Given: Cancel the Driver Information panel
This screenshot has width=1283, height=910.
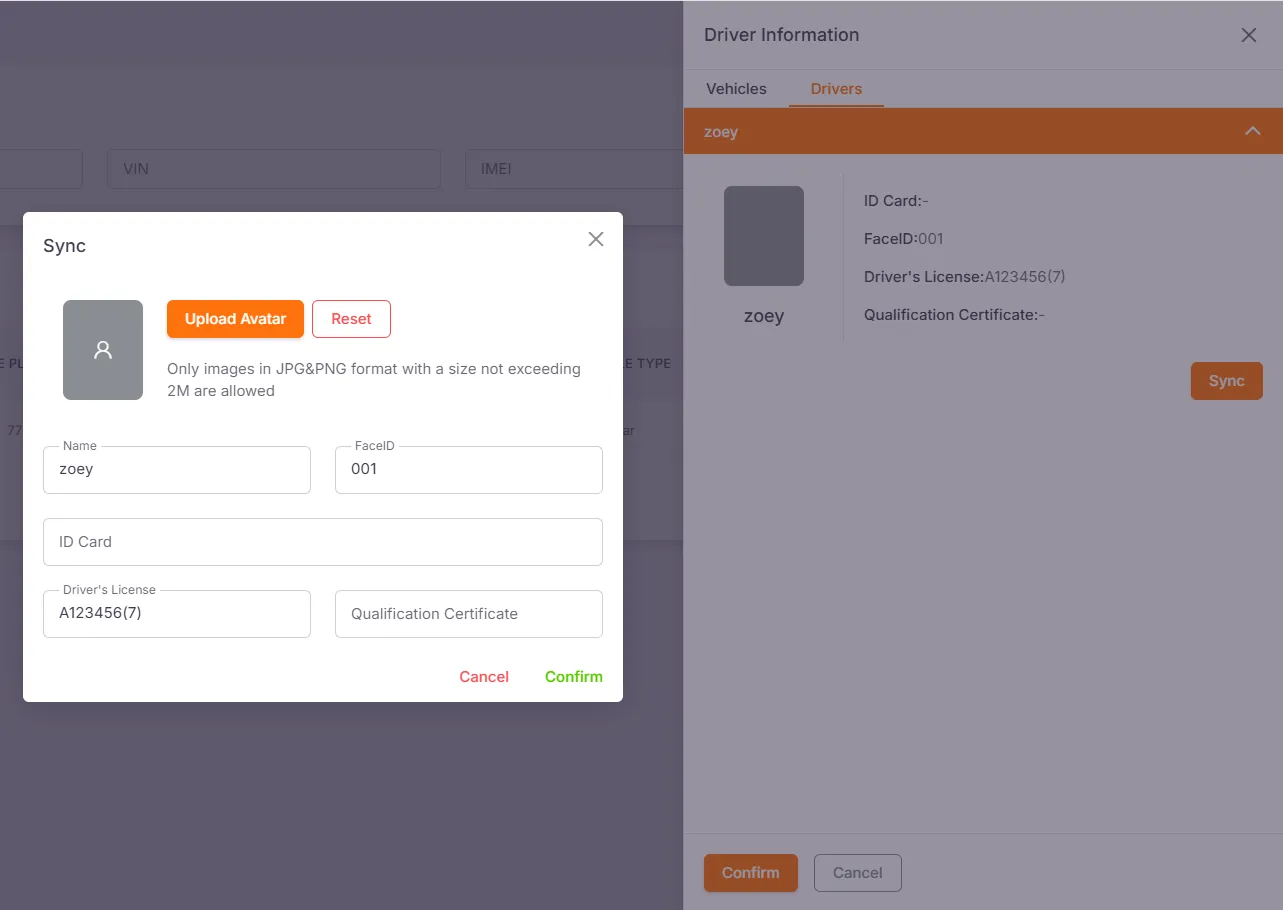Looking at the screenshot, I should tap(857, 873).
